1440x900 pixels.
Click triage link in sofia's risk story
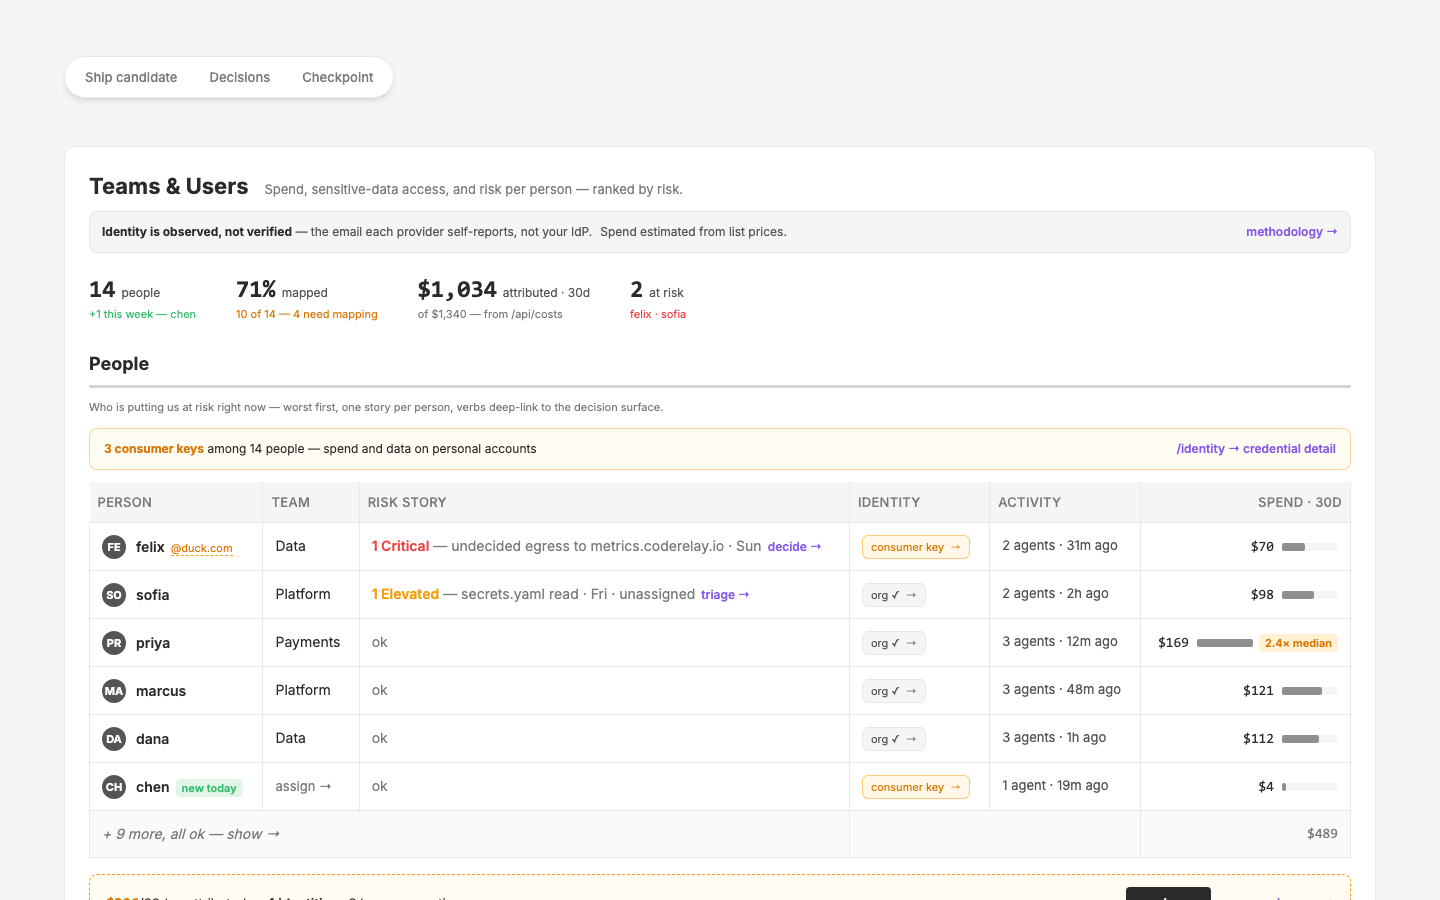(725, 595)
